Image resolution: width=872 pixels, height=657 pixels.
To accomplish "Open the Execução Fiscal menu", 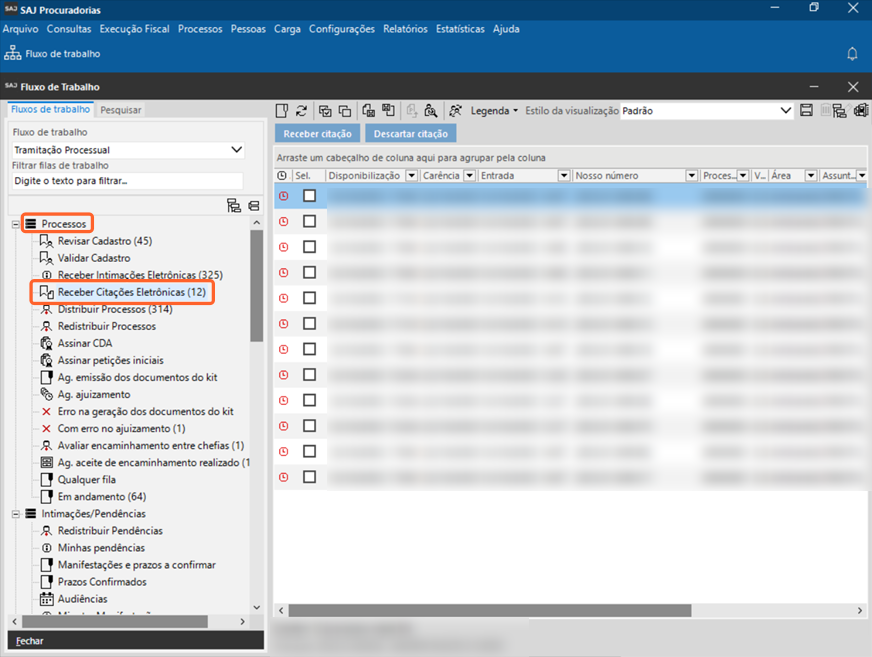I will pyautogui.click(x=135, y=29).
